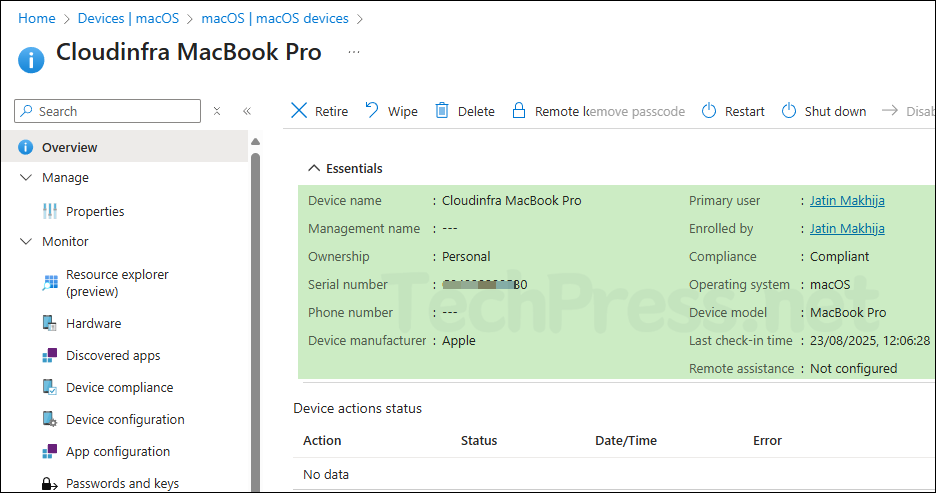
Task: Click into the sidebar Search field
Action: (x=107, y=111)
